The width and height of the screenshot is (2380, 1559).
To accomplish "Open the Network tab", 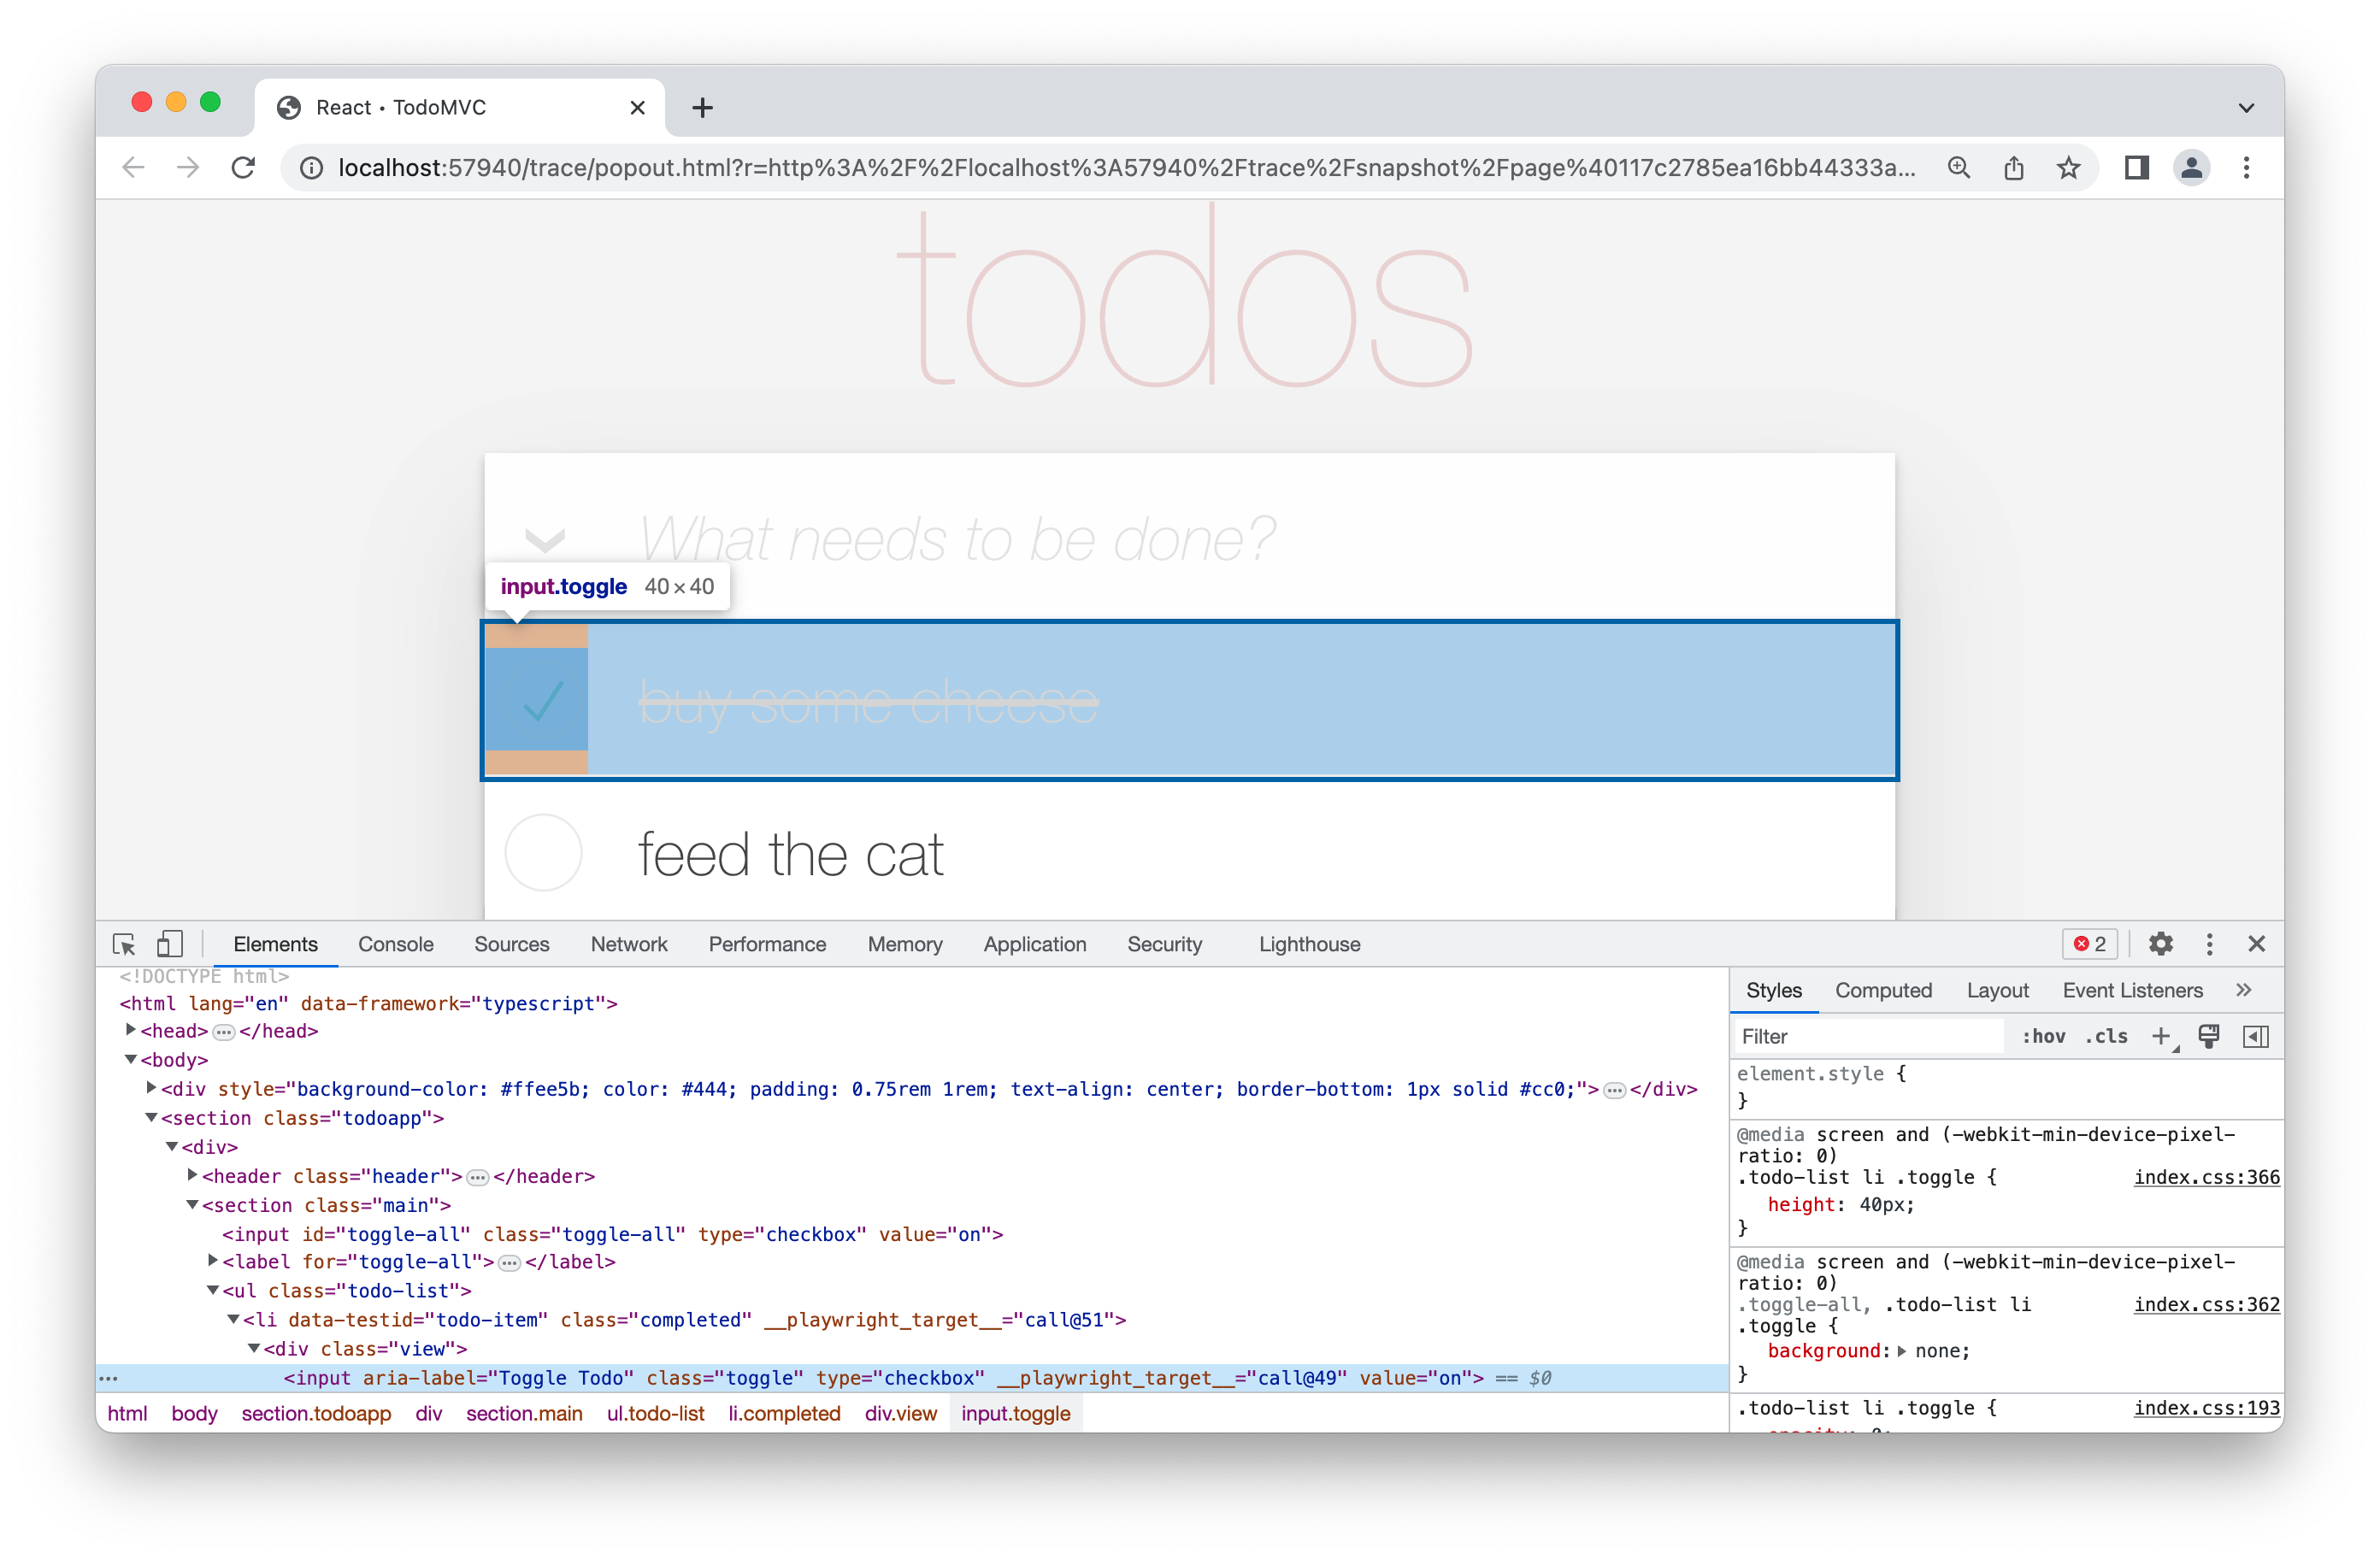I will click(x=628, y=944).
